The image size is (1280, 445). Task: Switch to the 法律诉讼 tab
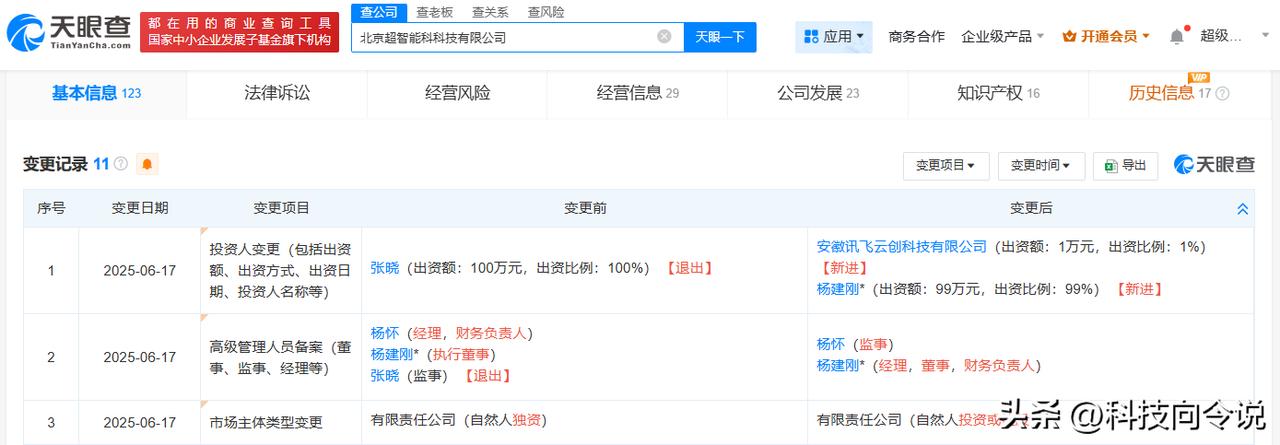point(277,94)
